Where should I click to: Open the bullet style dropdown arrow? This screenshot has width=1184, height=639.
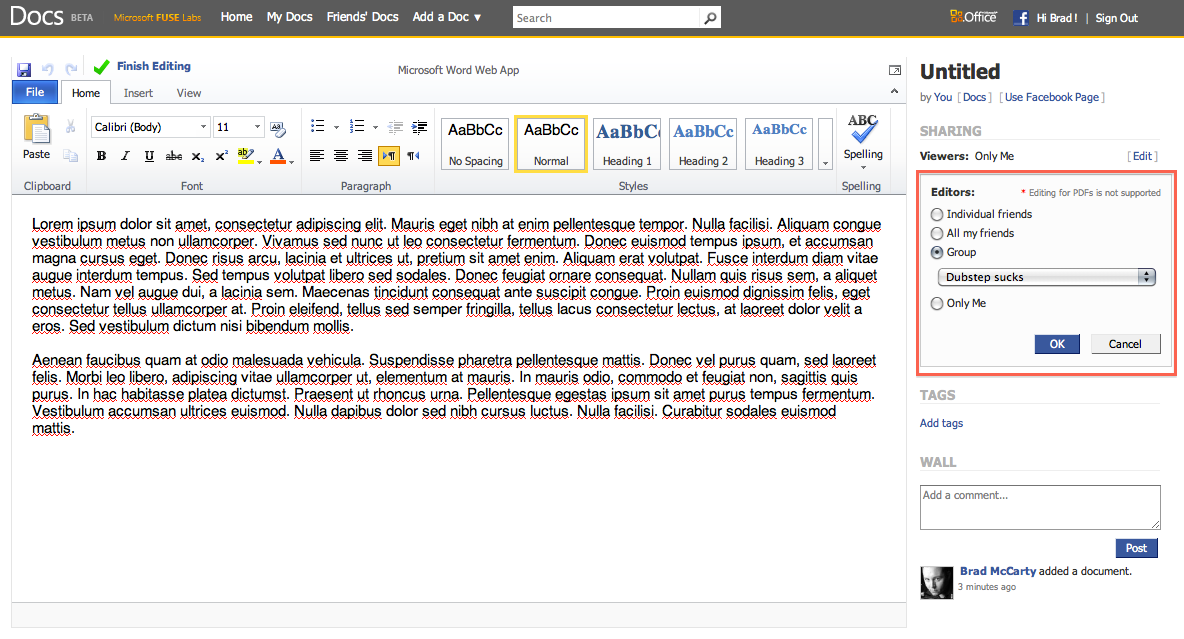336,127
